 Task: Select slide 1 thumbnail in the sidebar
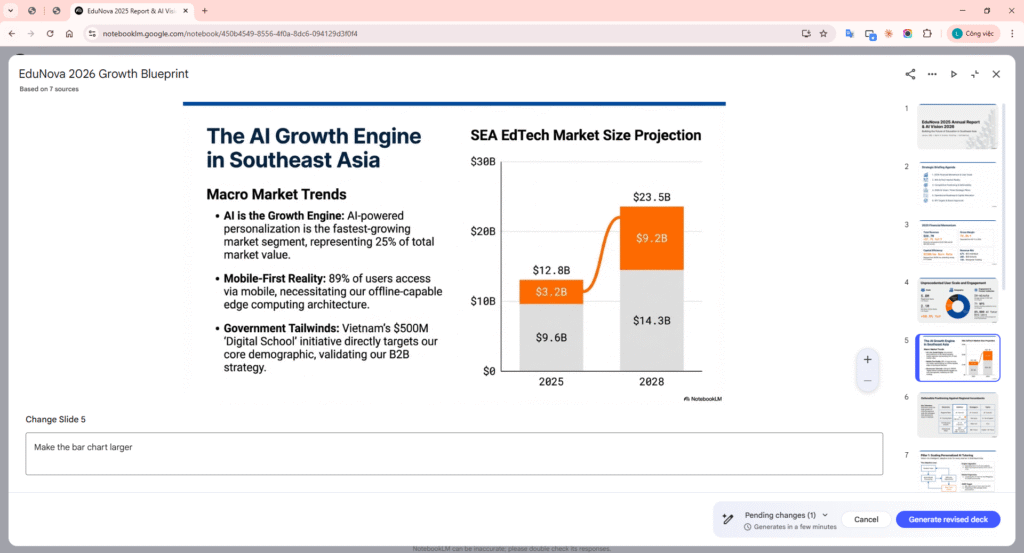click(x=958, y=127)
